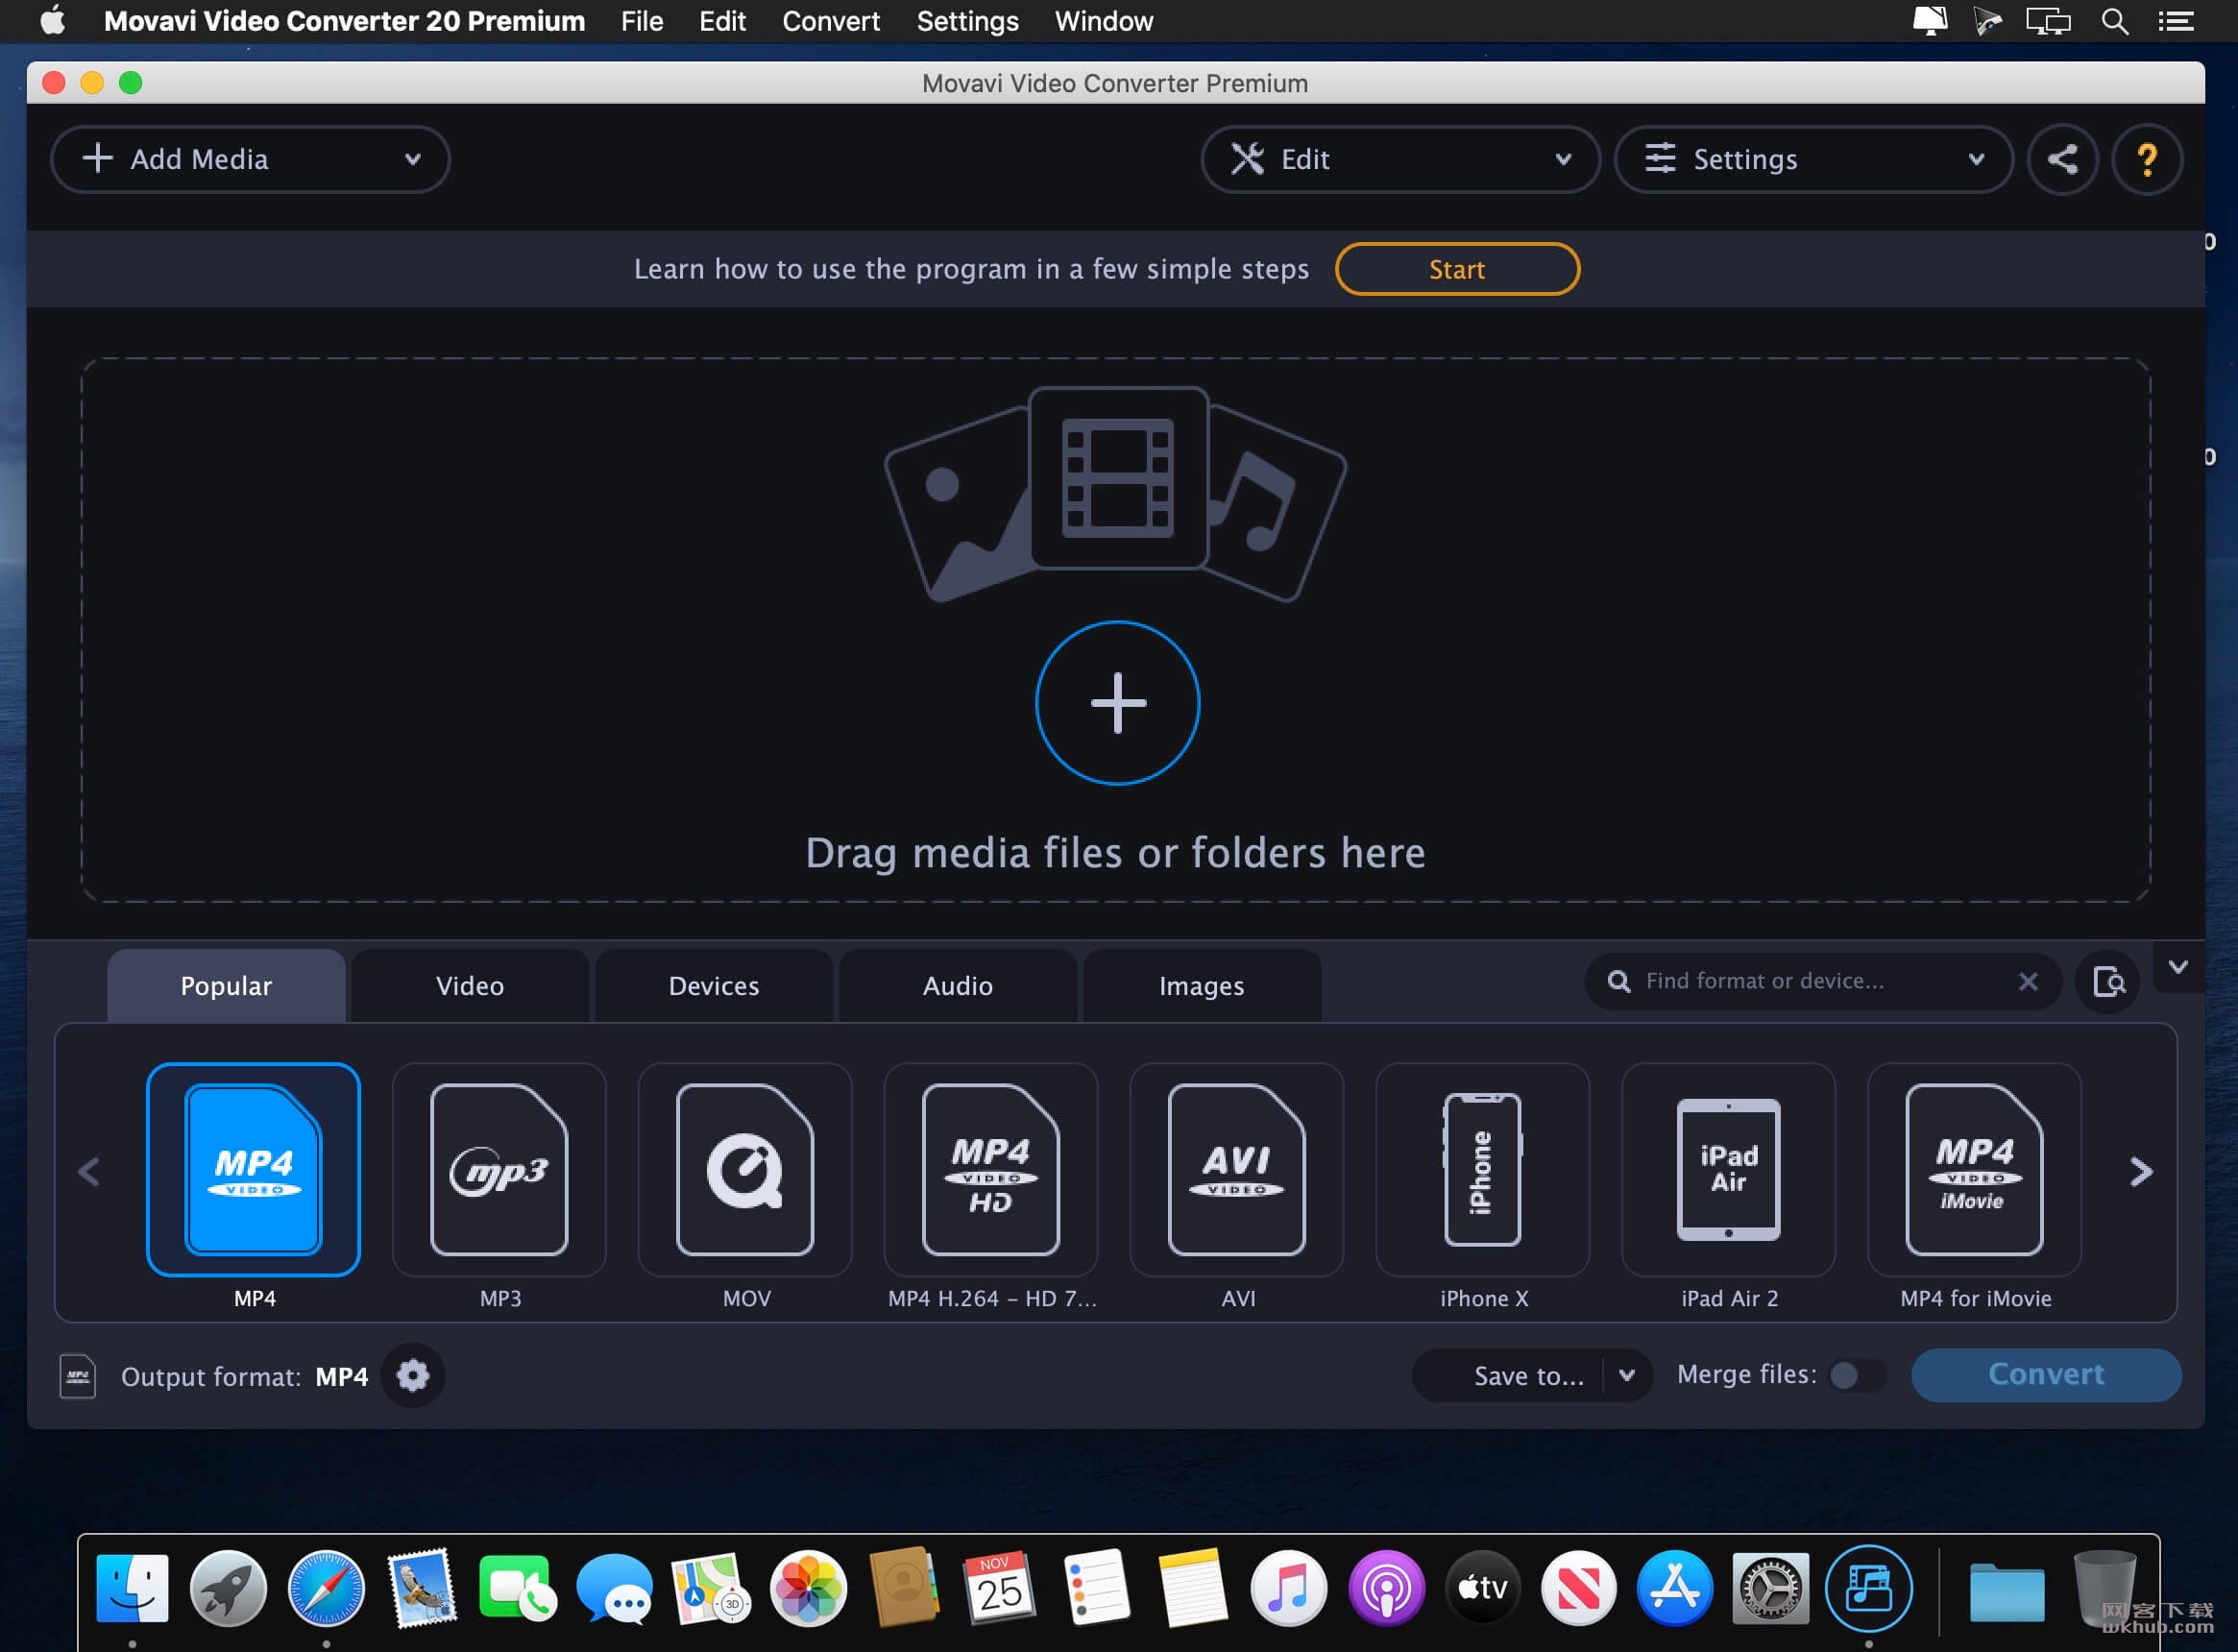Click the detect device icon

pyautogui.click(x=2108, y=982)
